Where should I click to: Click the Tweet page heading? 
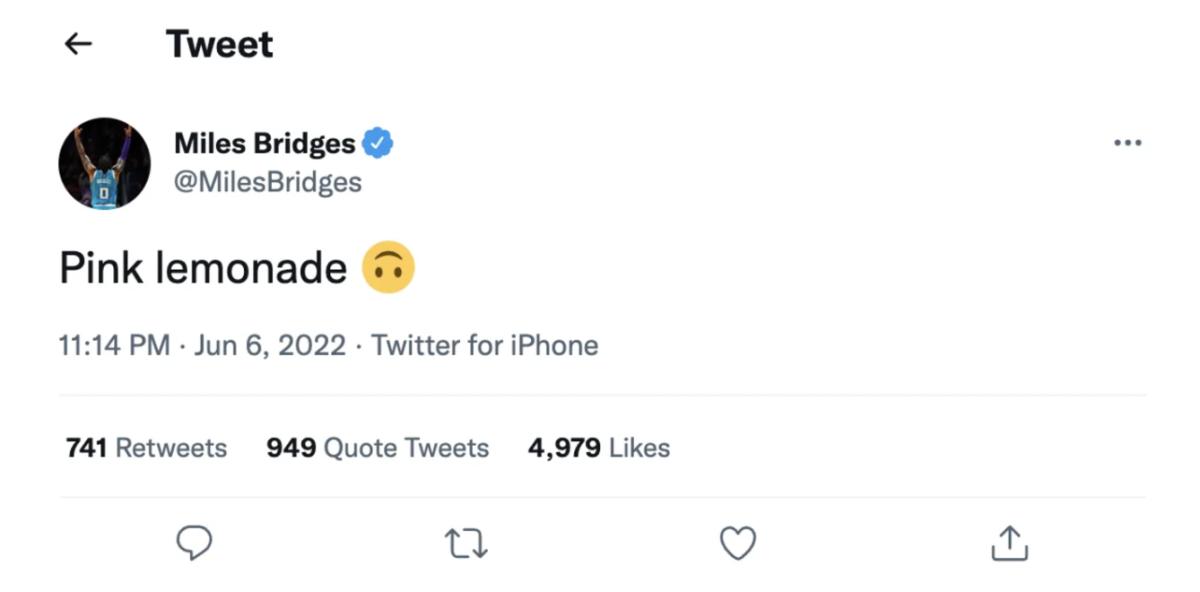click(x=219, y=44)
